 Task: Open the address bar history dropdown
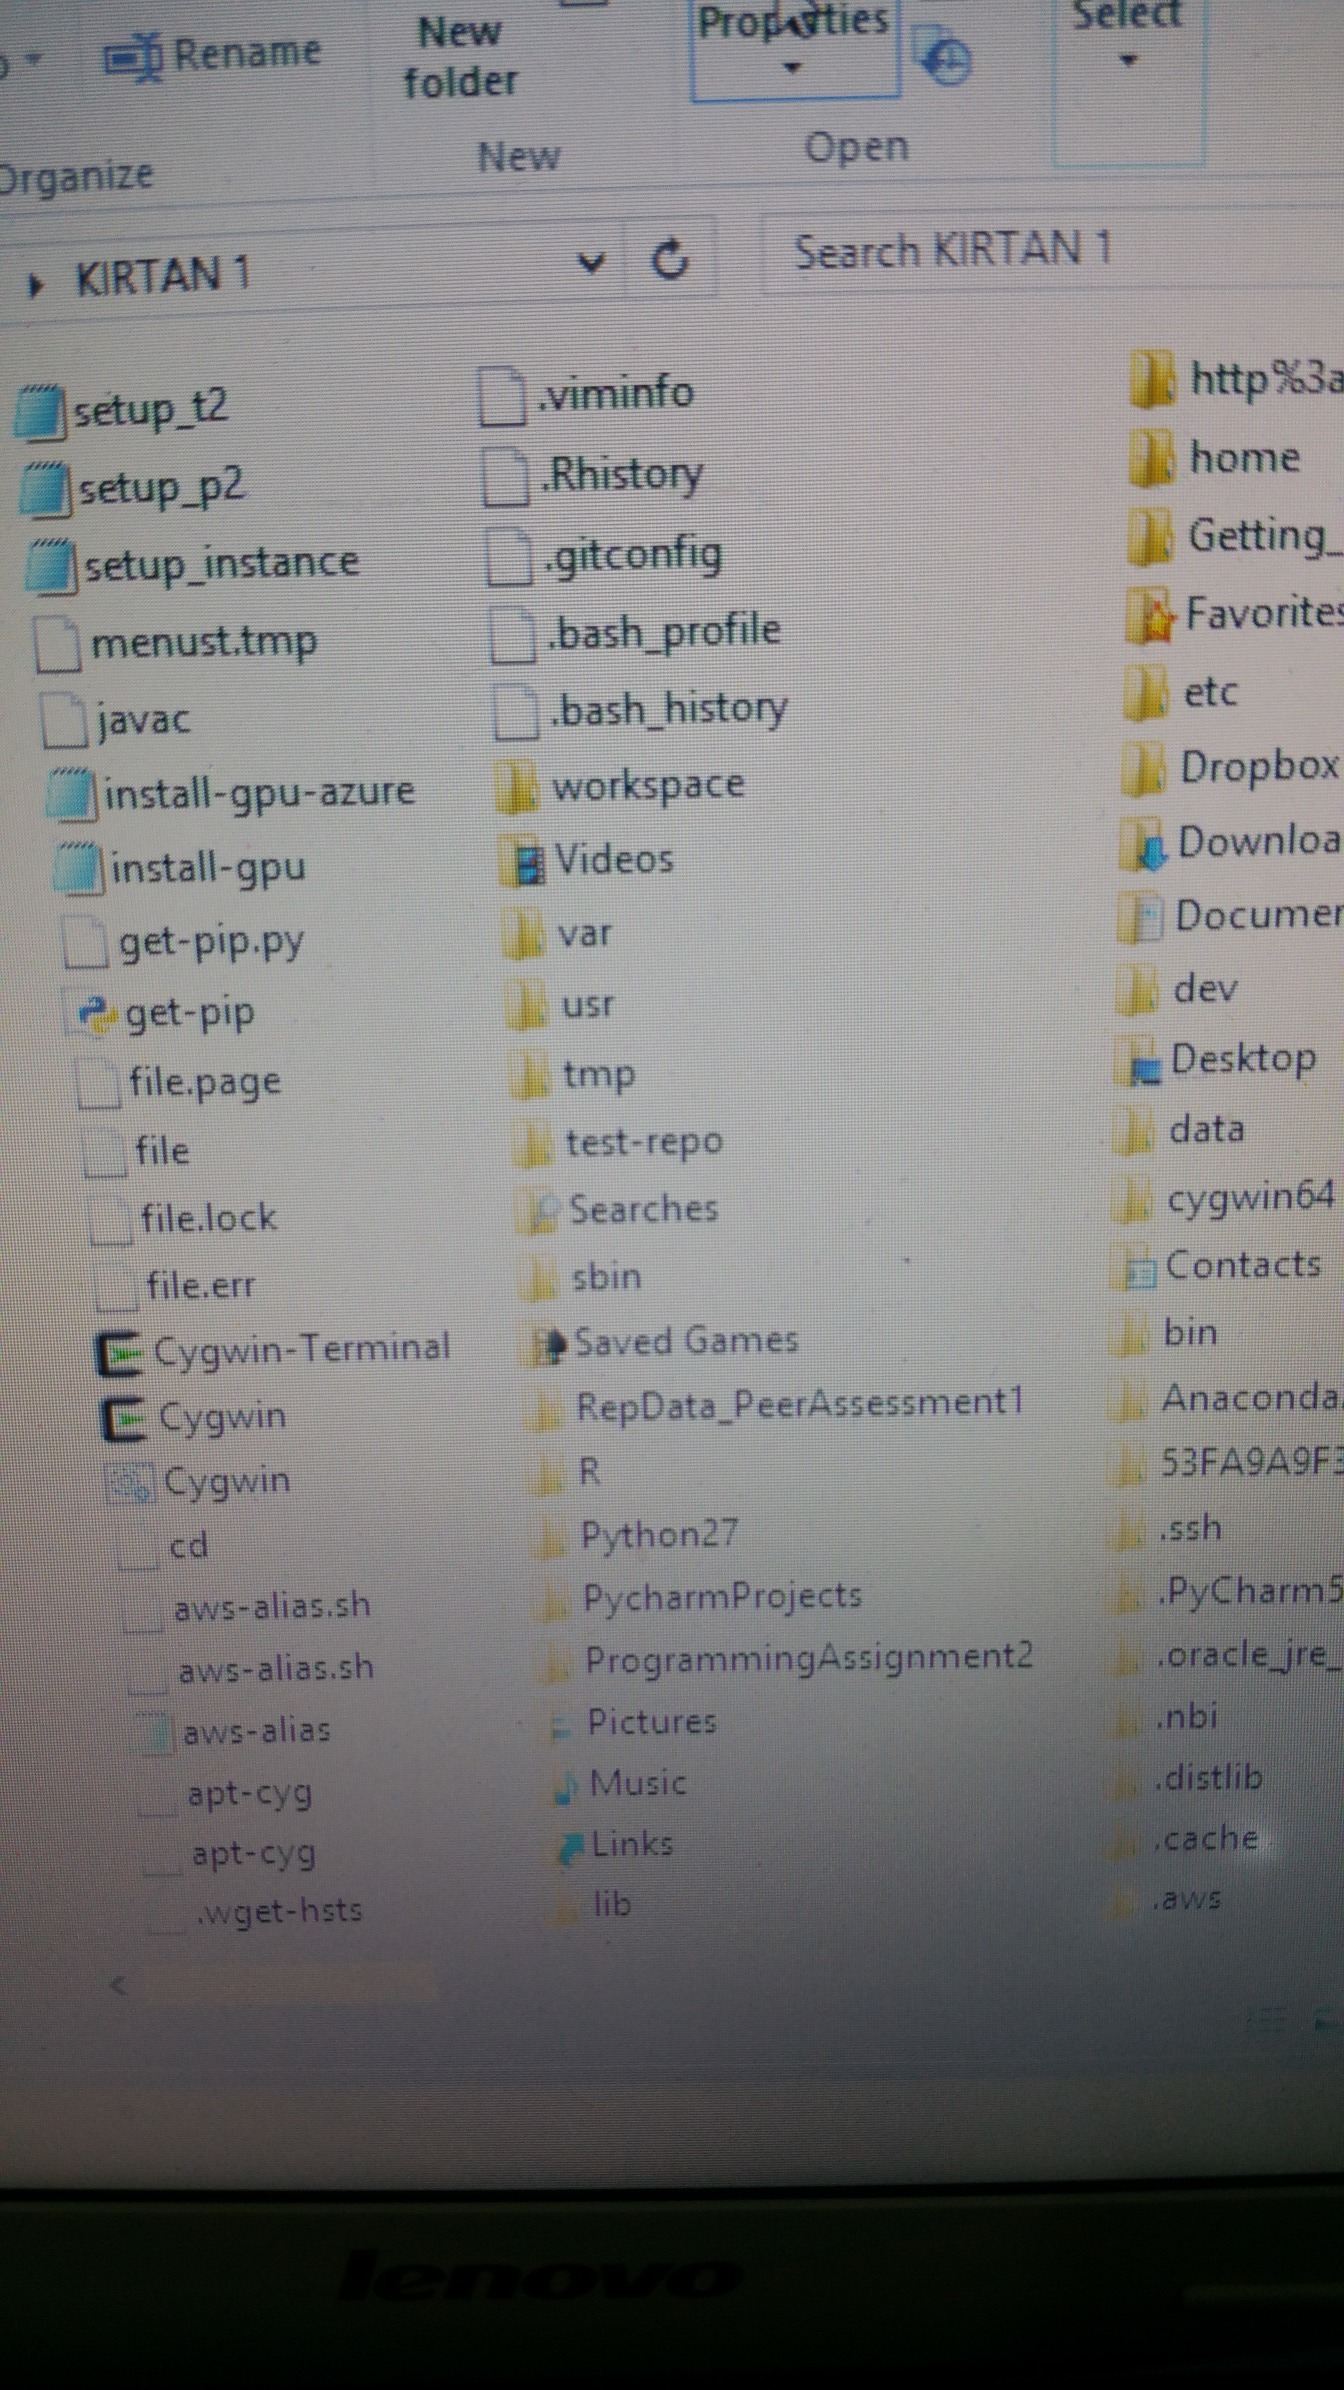[591, 264]
